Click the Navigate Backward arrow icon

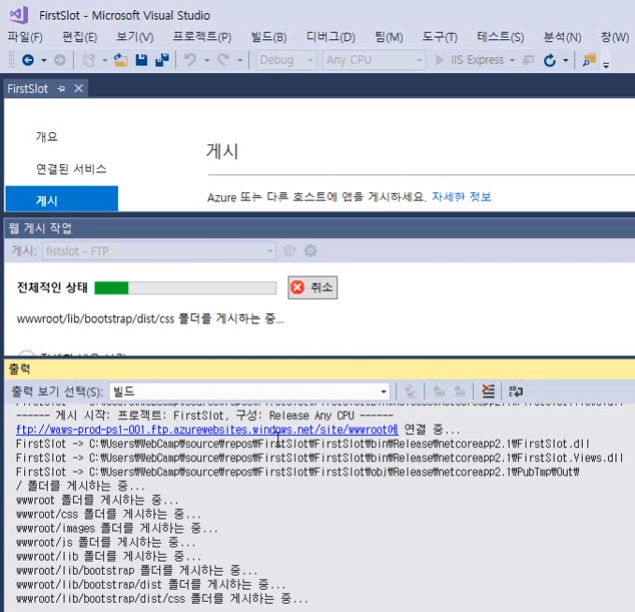pyautogui.click(x=28, y=60)
